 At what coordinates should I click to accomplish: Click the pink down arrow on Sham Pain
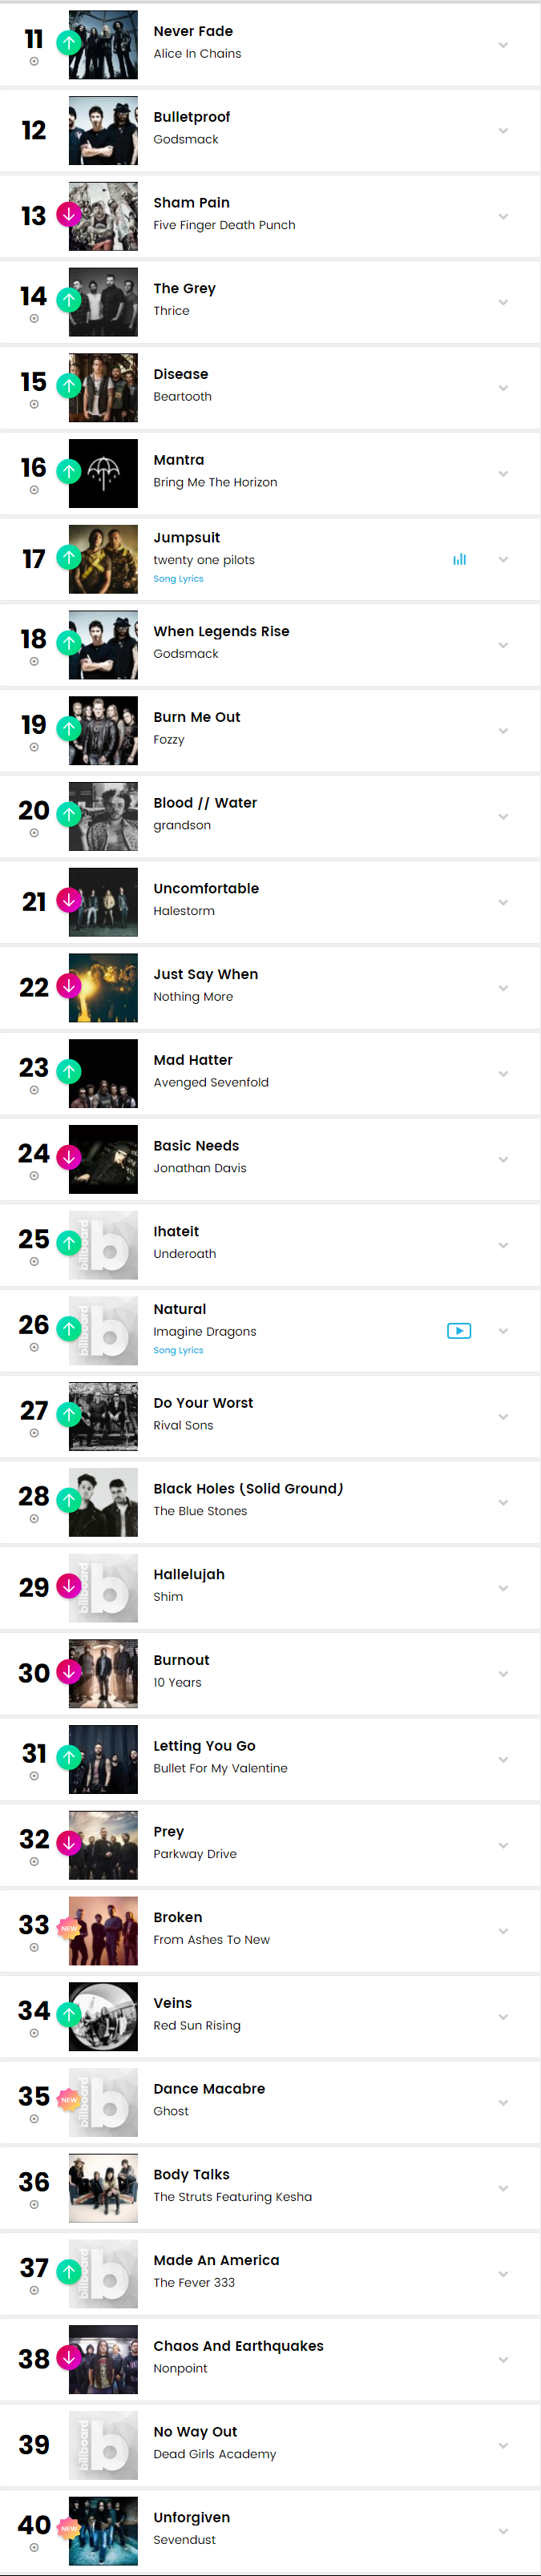pyautogui.click(x=69, y=214)
